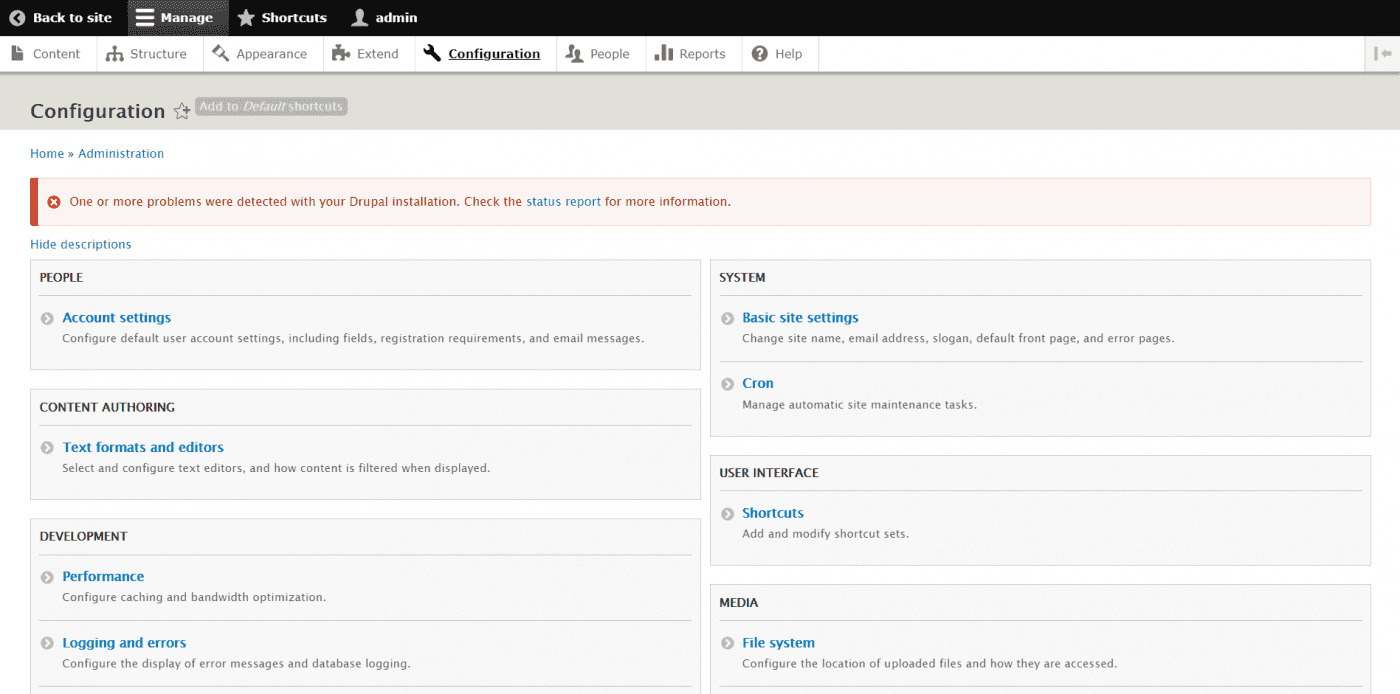Open Shortcuts link under User Interface

point(773,513)
